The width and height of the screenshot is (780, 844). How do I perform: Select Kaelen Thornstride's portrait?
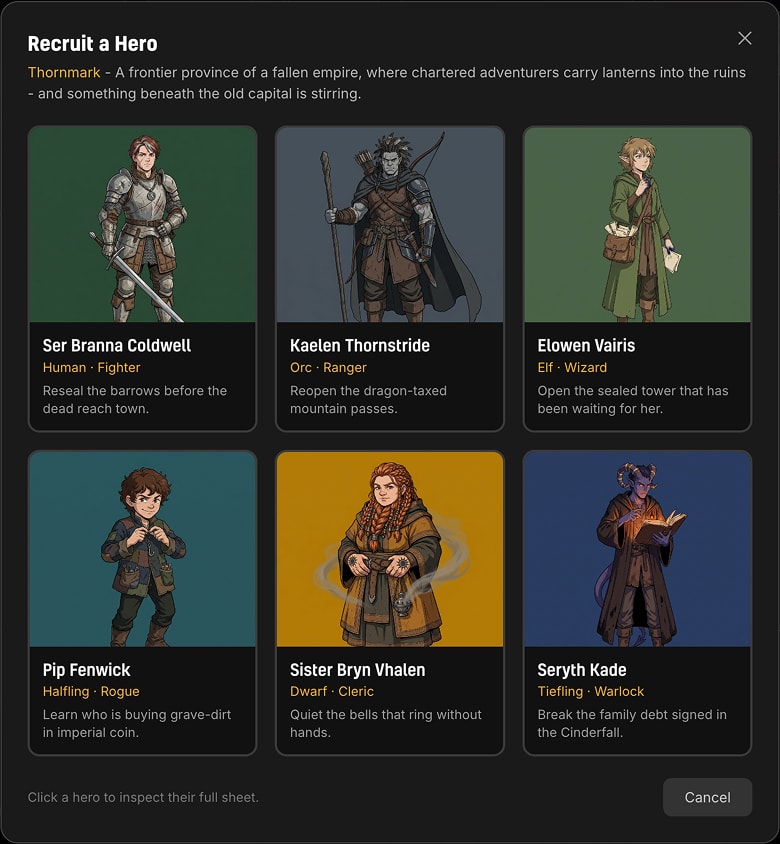click(x=390, y=224)
